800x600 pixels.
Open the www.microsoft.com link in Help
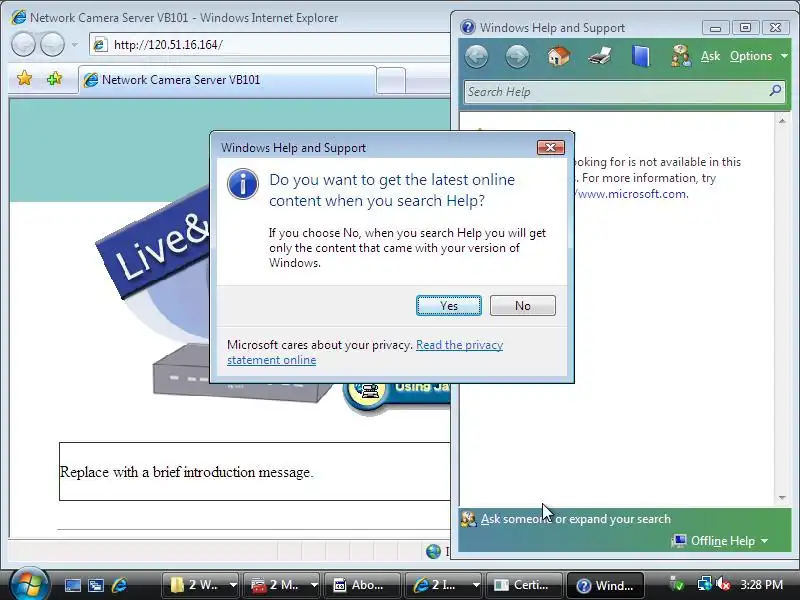[x=632, y=194]
